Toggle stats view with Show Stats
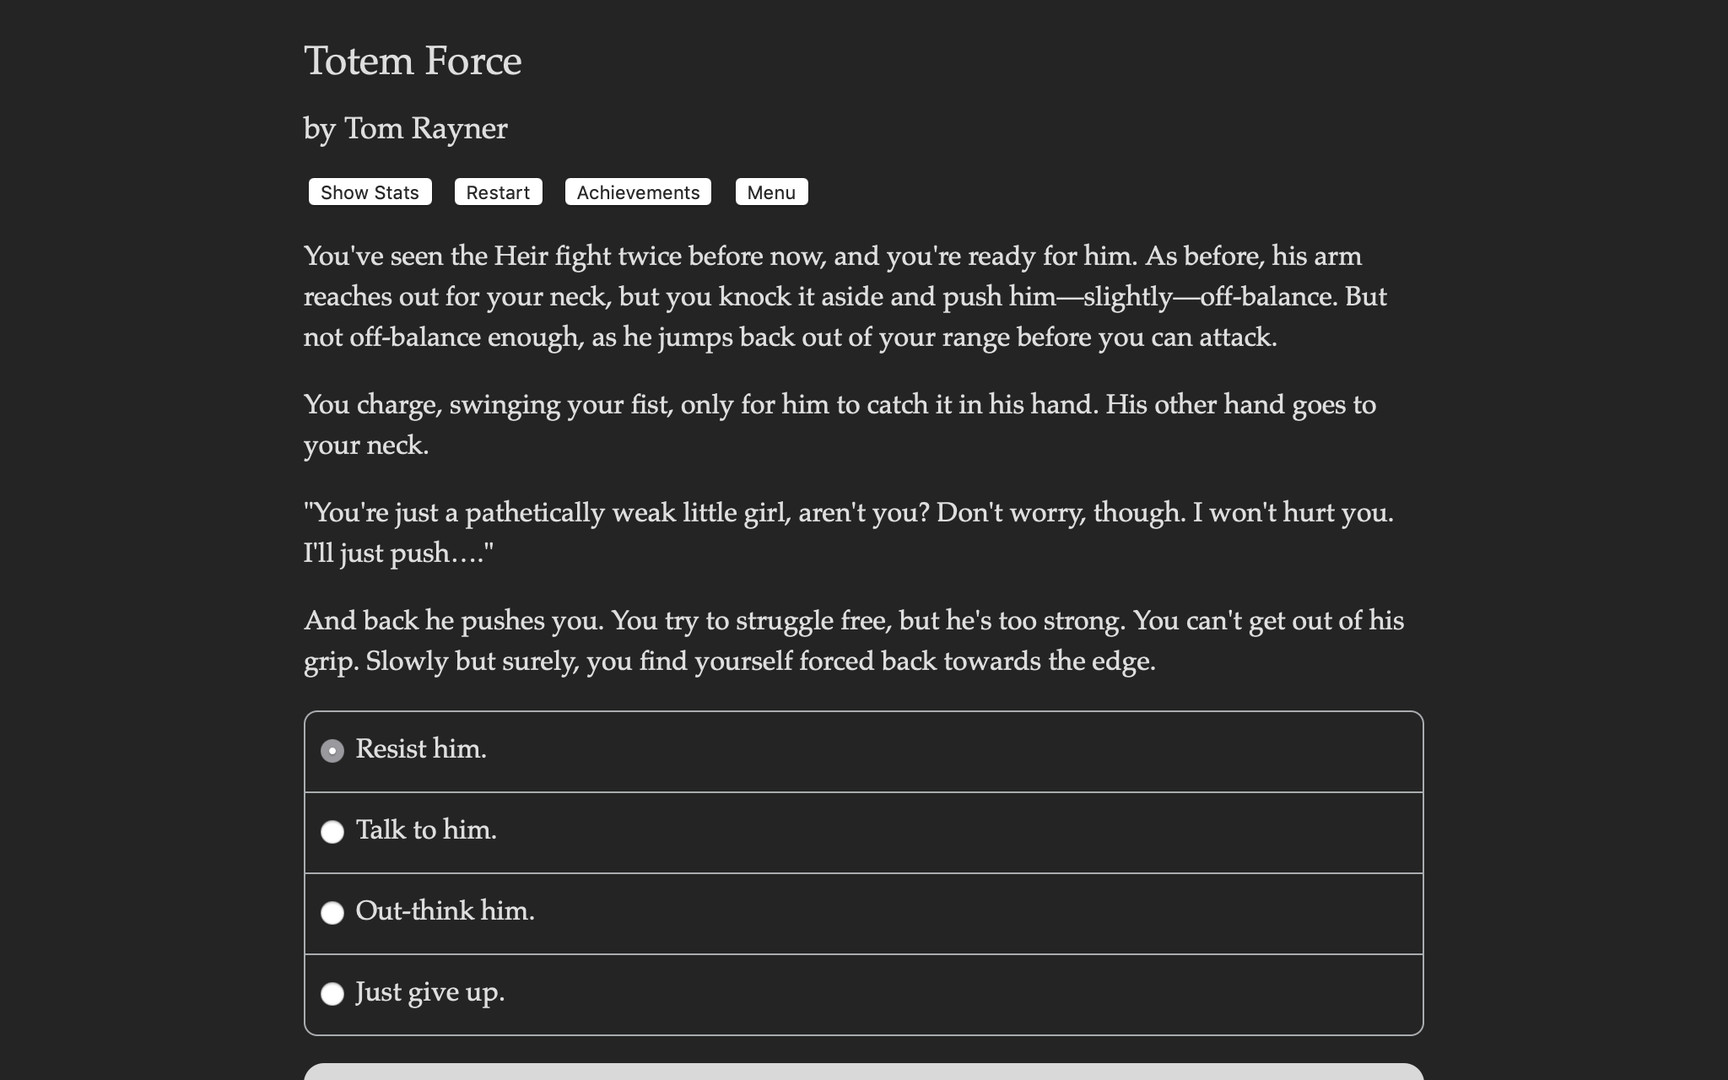 (x=369, y=192)
